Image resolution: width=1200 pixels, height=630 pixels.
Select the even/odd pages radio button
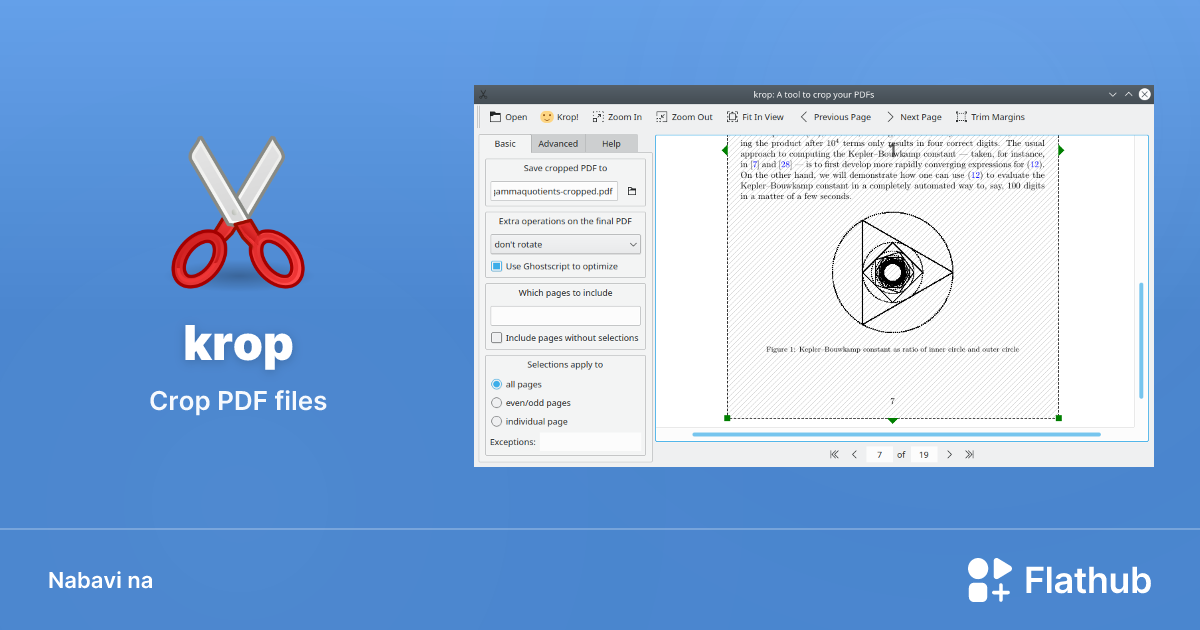pos(496,402)
